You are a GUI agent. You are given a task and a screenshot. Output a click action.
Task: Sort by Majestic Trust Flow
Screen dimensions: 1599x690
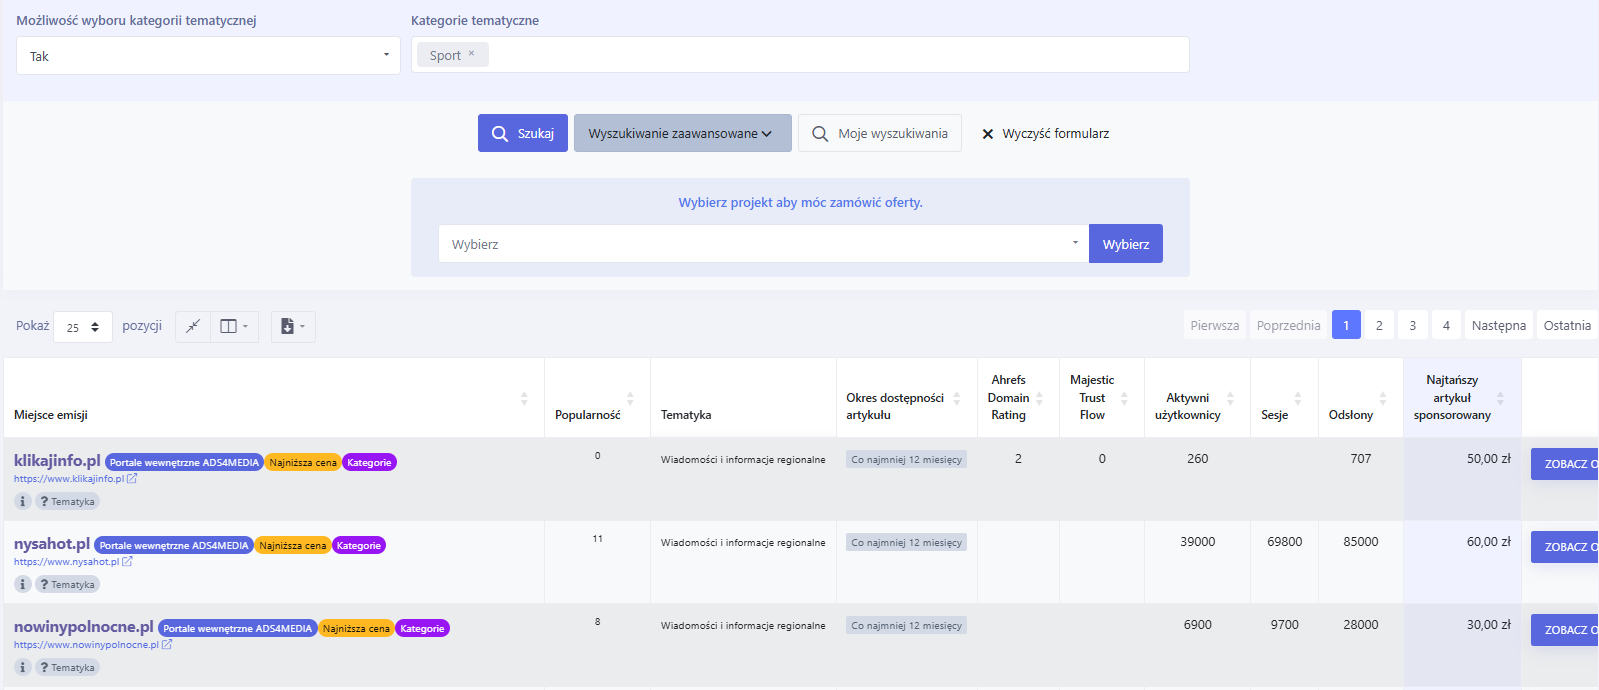pos(1102,398)
